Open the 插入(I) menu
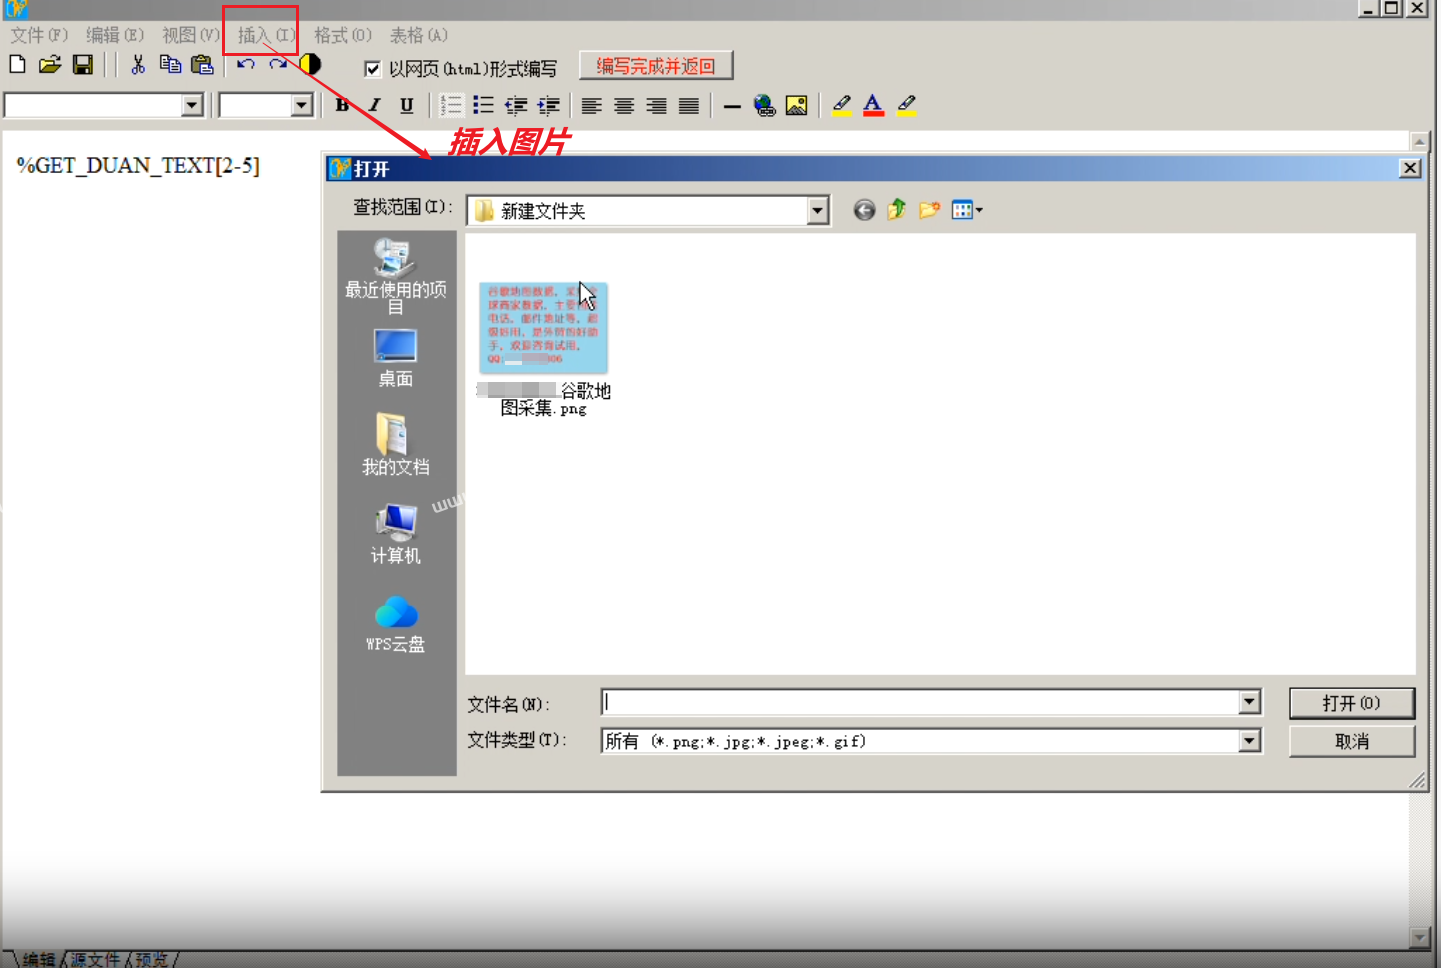The height and width of the screenshot is (968, 1441). click(x=267, y=35)
